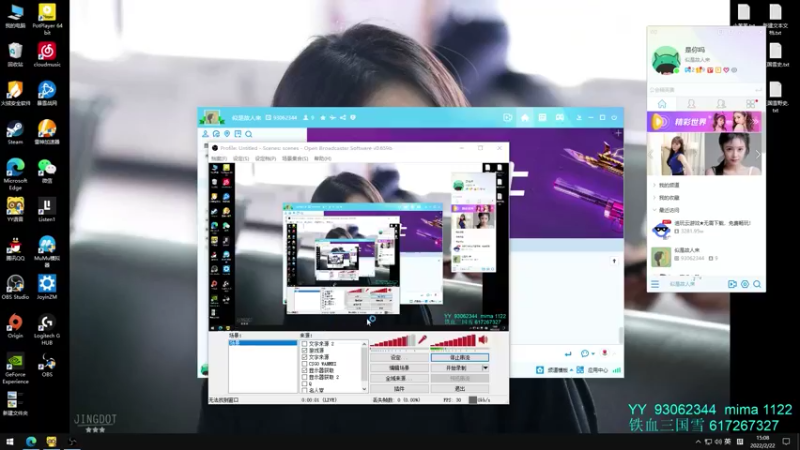Click the Logitech G HUB desktop icon
Image resolution: width=800 pixels, height=450 pixels.
[47, 330]
